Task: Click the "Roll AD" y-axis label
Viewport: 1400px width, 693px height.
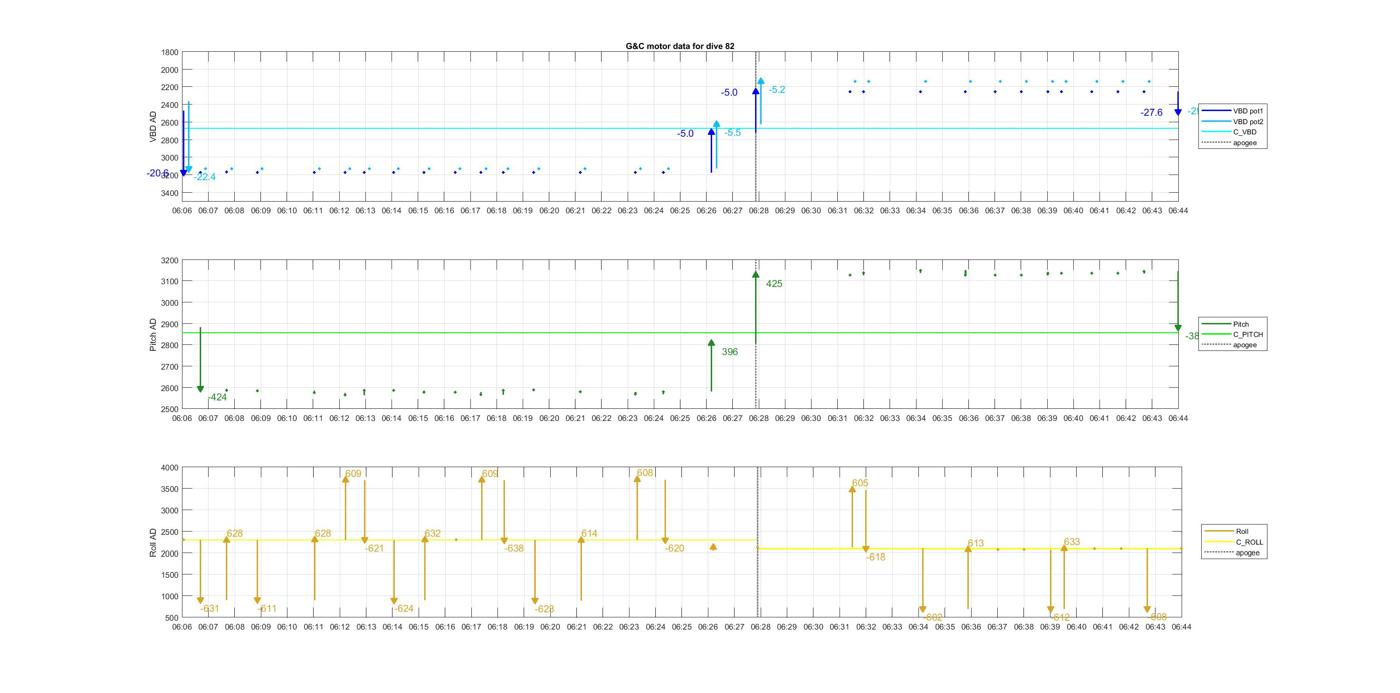Action: (154, 542)
